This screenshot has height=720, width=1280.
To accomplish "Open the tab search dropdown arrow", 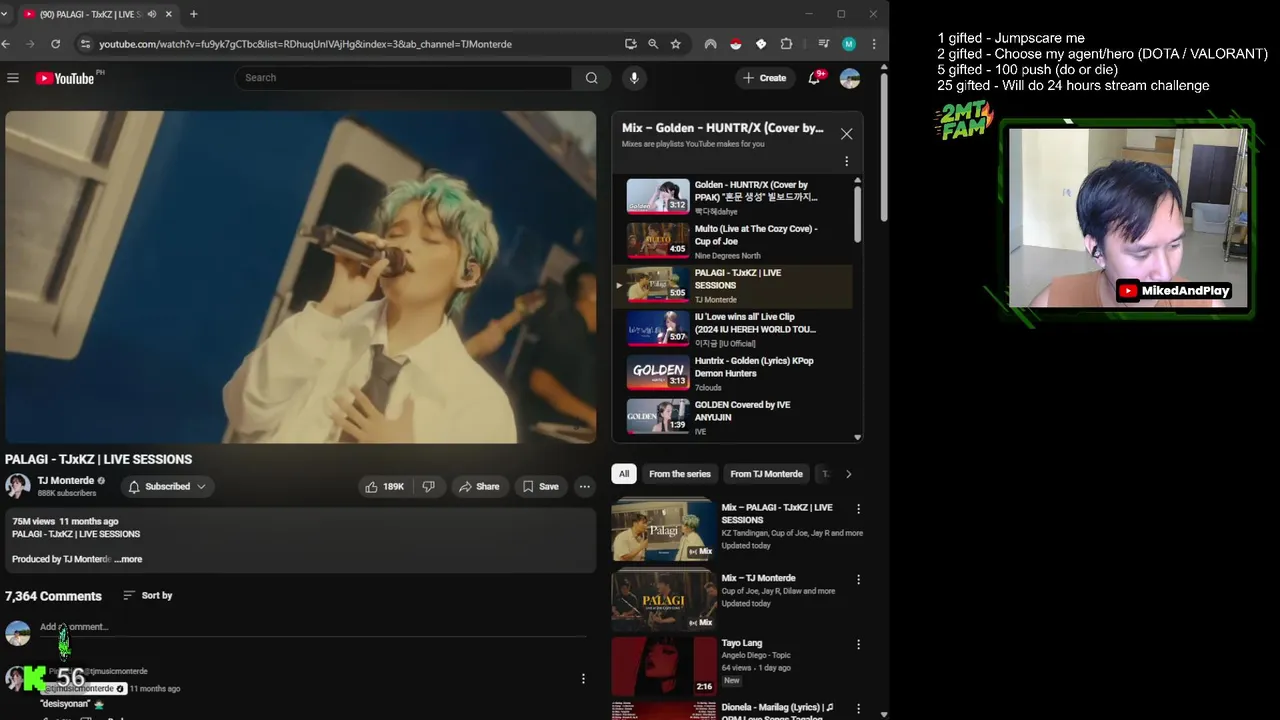I will pyautogui.click(x=7, y=14).
